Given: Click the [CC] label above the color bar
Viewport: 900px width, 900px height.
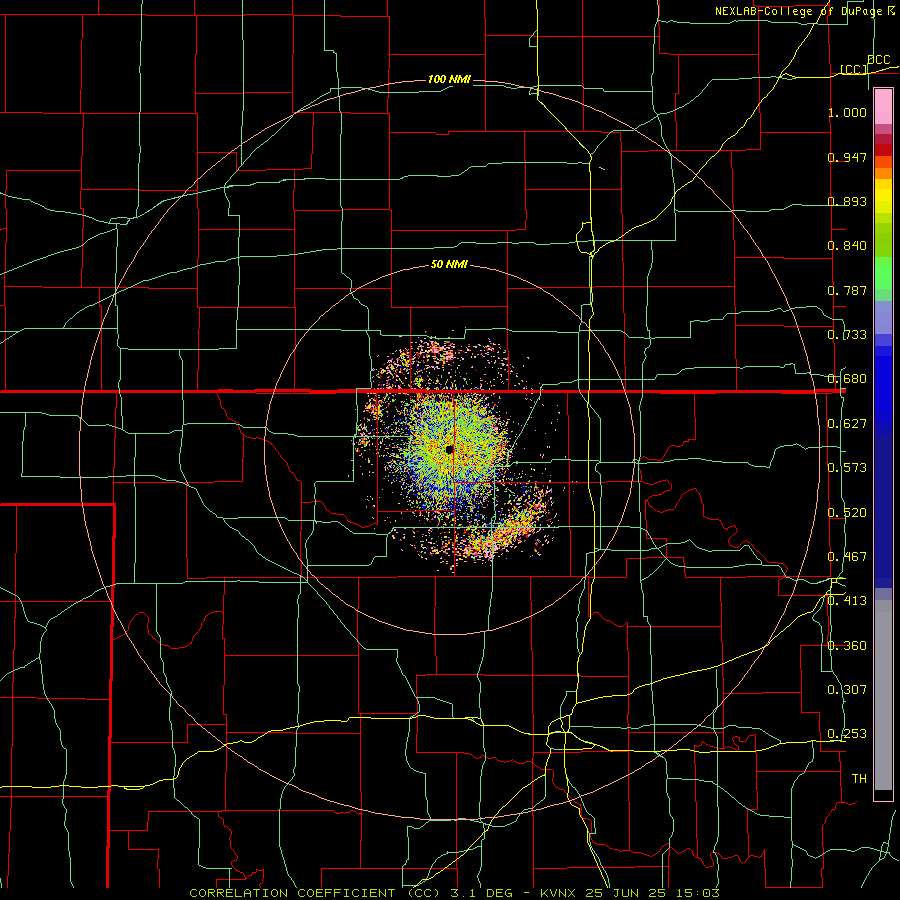Looking at the screenshot, I should (853, 69).
